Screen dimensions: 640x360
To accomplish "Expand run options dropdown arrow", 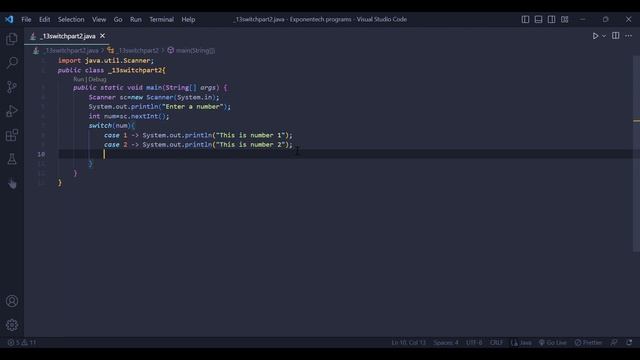I will point(604,36).
